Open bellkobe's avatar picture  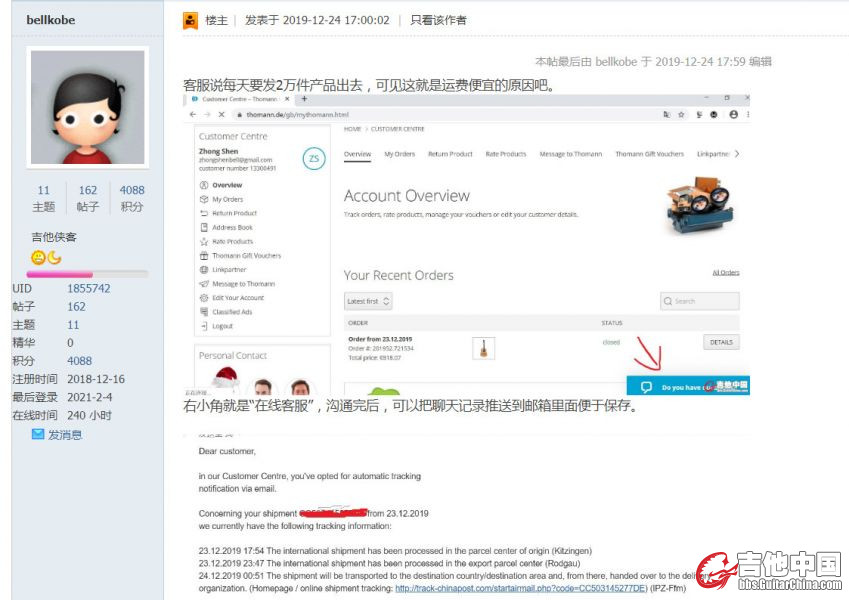(88, 107)
